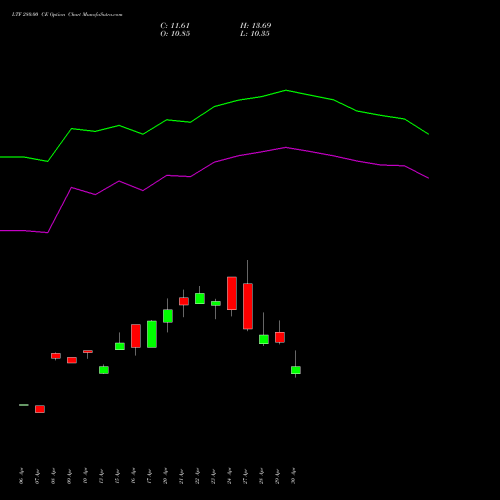The height and width of the screenshot is (500, 500).
Task: Select the 21 Apr date label
Action: point(182,476)
